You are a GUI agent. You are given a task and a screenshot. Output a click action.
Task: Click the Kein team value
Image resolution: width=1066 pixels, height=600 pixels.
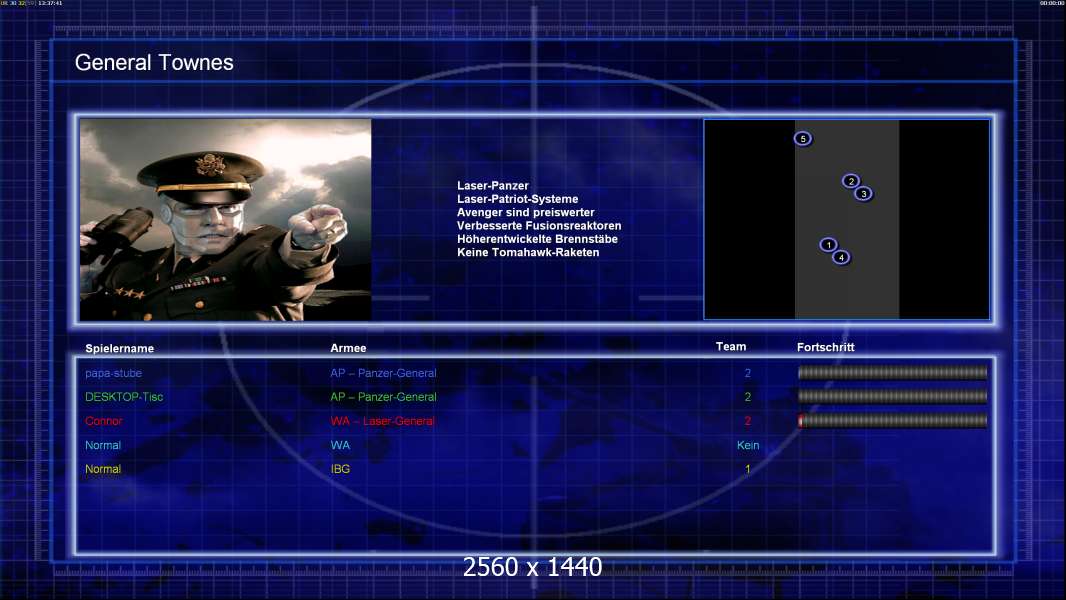(x=748, y=445)
